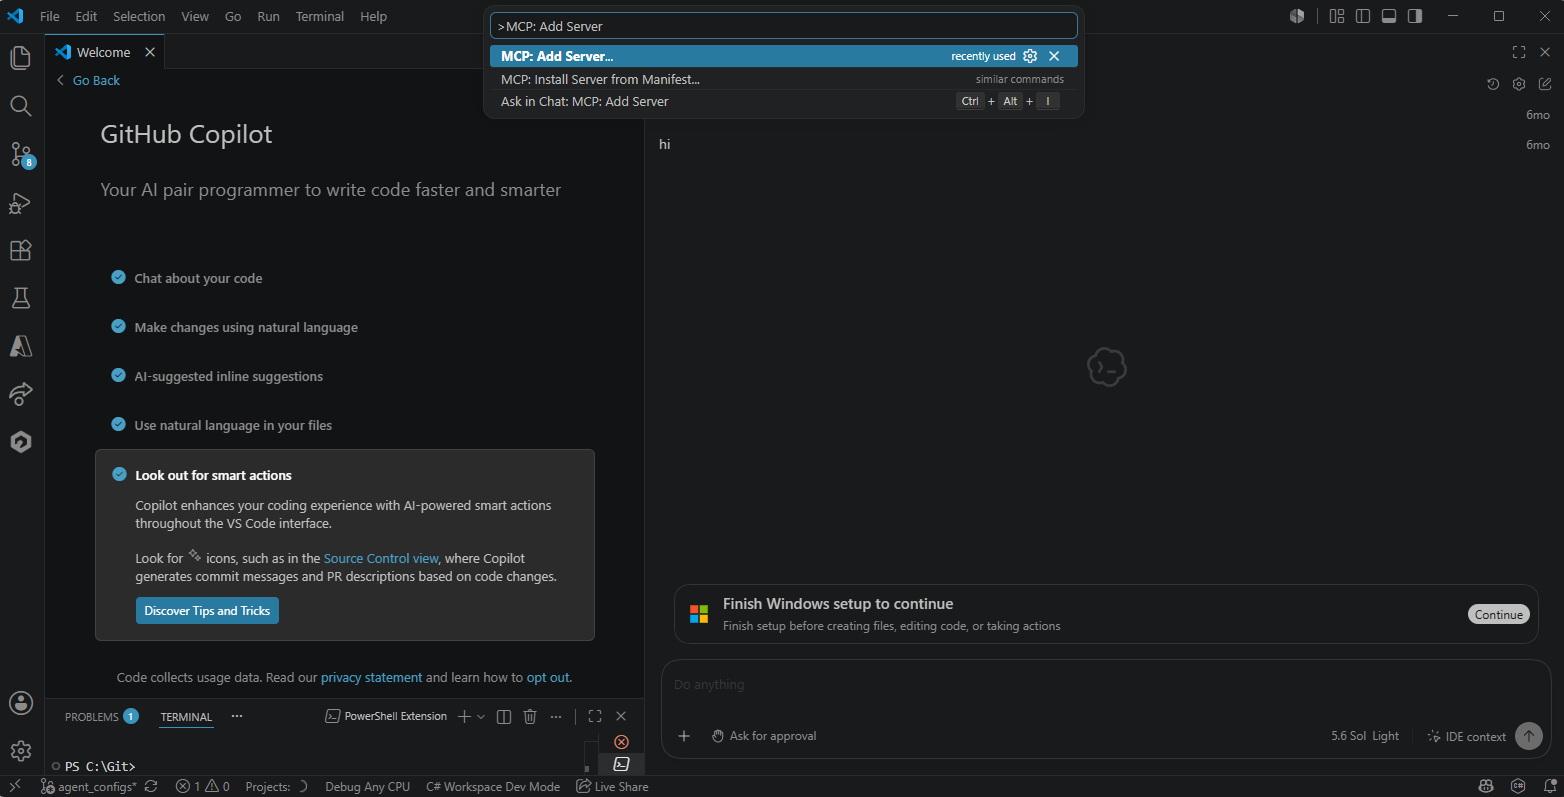Toggle Look out for smart actions checkmark
The width and height of the screenshot is (1564, 797).
(x=119, y=474)
